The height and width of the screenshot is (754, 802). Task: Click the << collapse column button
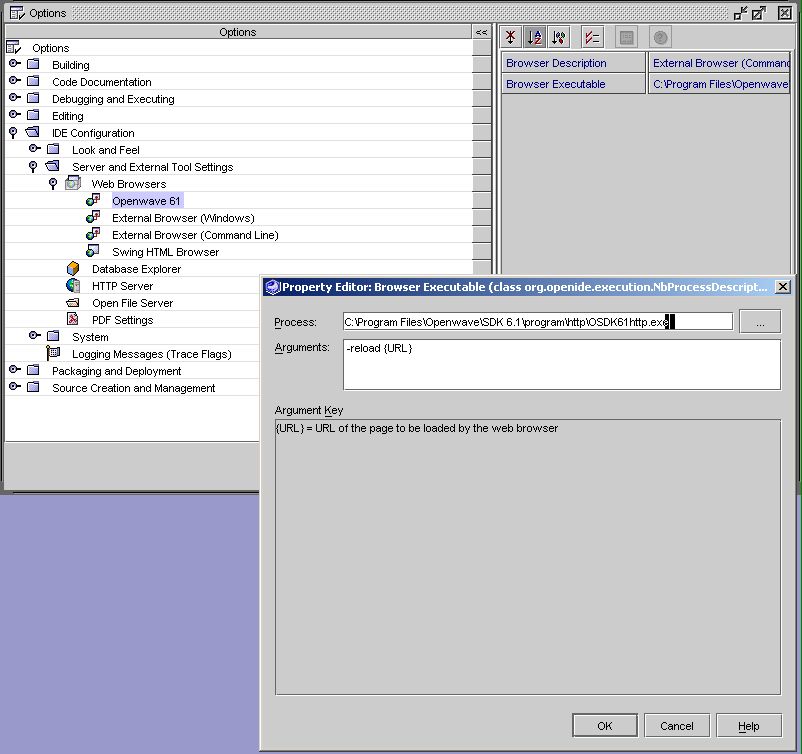pyautogui.click(x=481, y=32)
